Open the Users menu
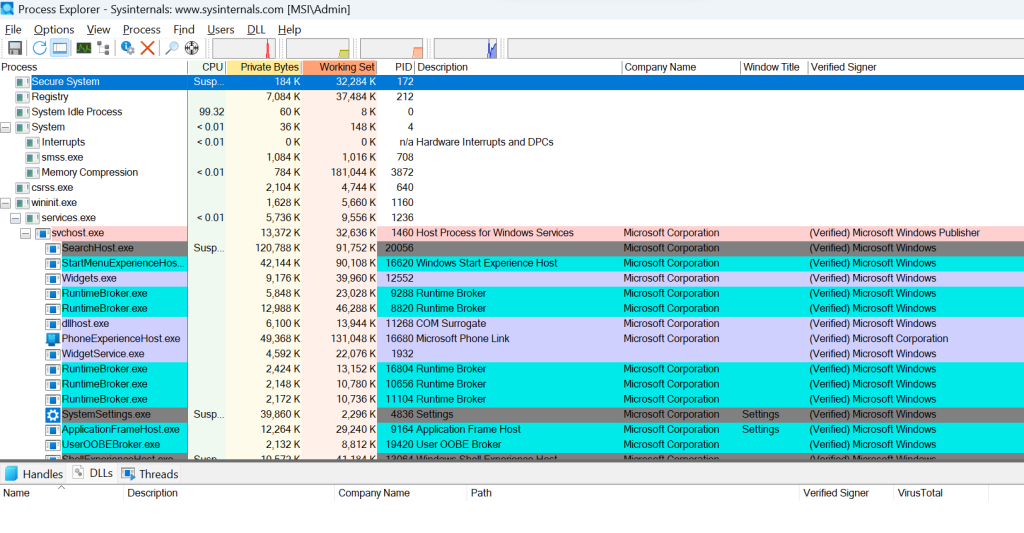1024x533 pixels. (221, 29)
